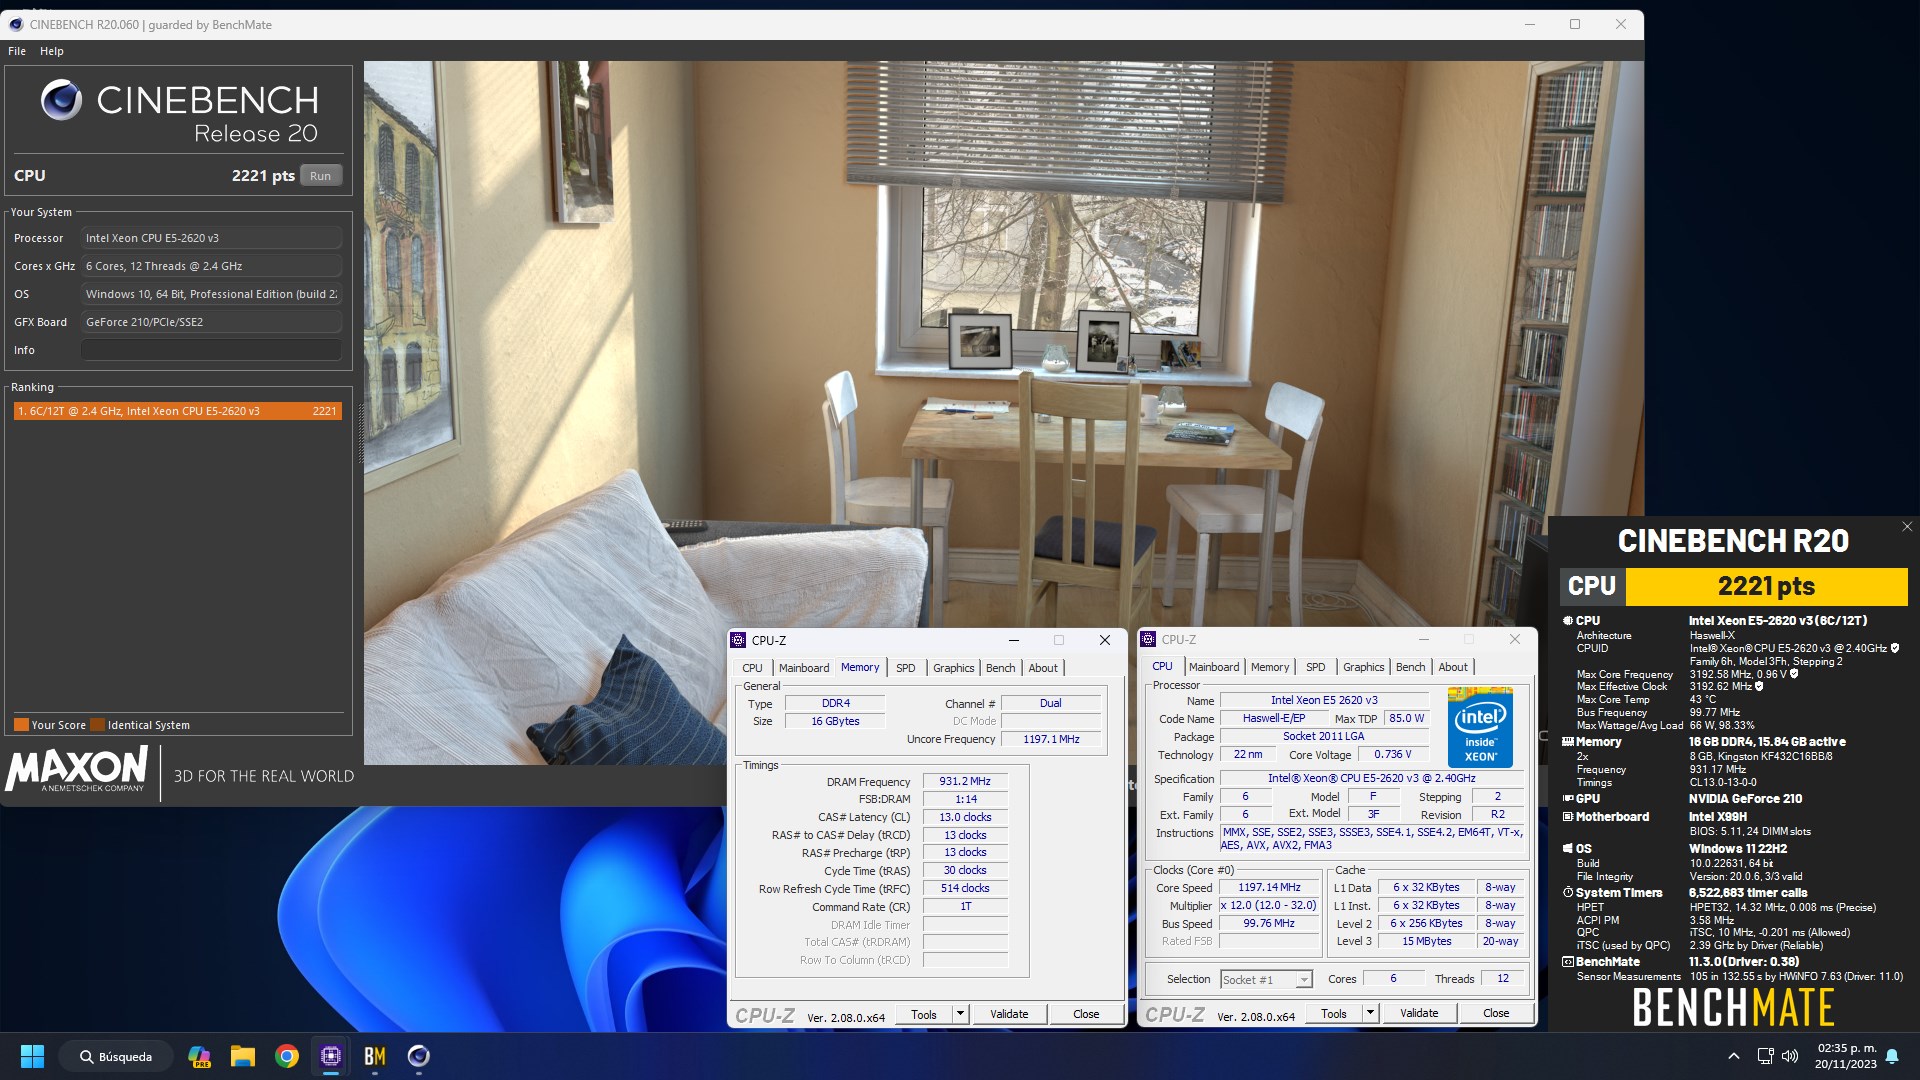Click the DRAM Frequency 931.2 MHz value
1920x1080 pixels.
point(965,782)
